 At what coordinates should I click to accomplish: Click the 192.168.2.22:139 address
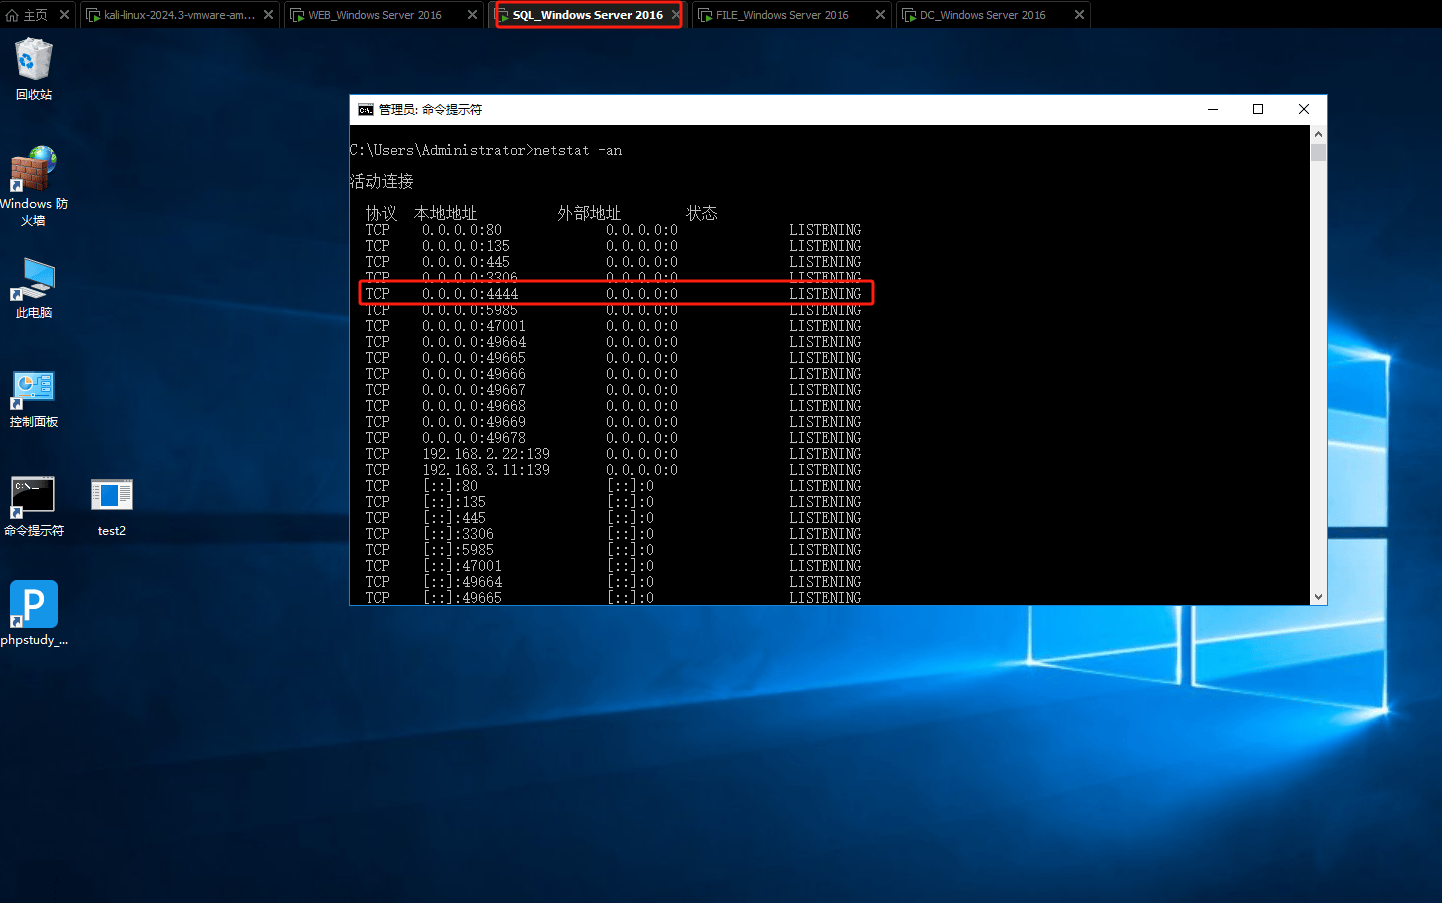tap(486, 454)
